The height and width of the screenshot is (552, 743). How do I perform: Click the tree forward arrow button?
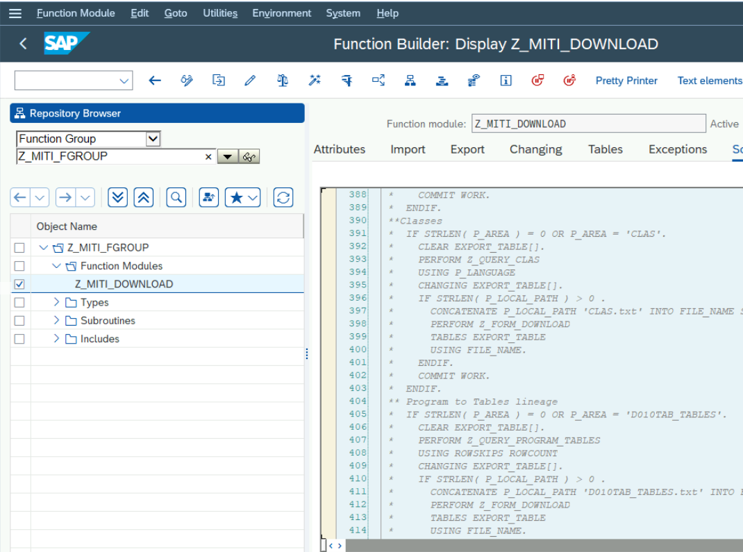[x=66, y=198]
